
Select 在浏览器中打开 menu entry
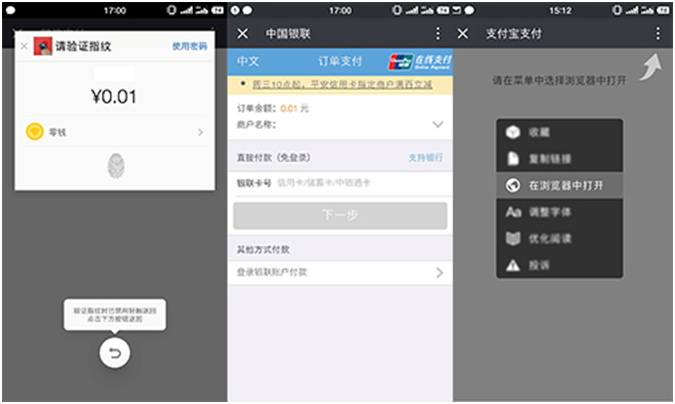[560, 186]
